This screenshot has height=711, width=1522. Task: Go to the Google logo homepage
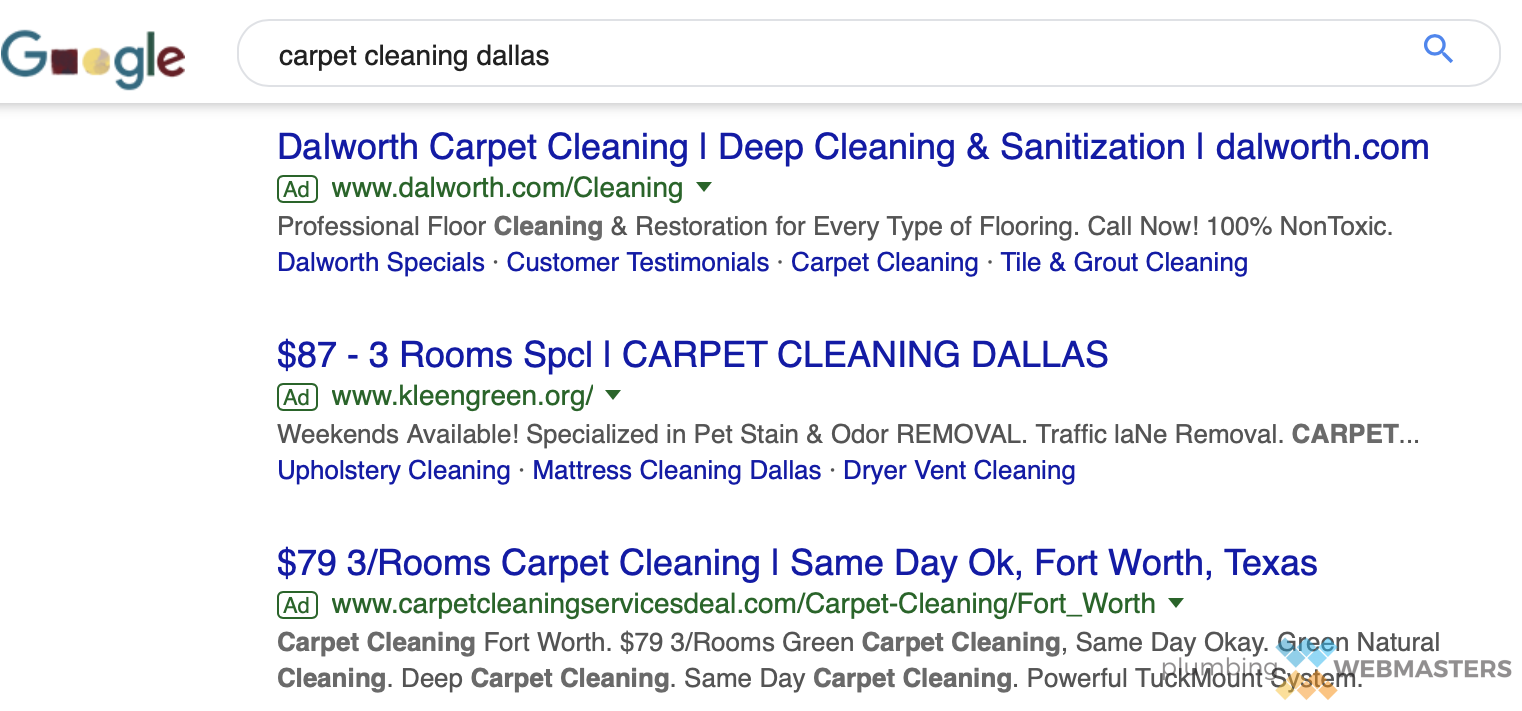(x=93, y=58)
